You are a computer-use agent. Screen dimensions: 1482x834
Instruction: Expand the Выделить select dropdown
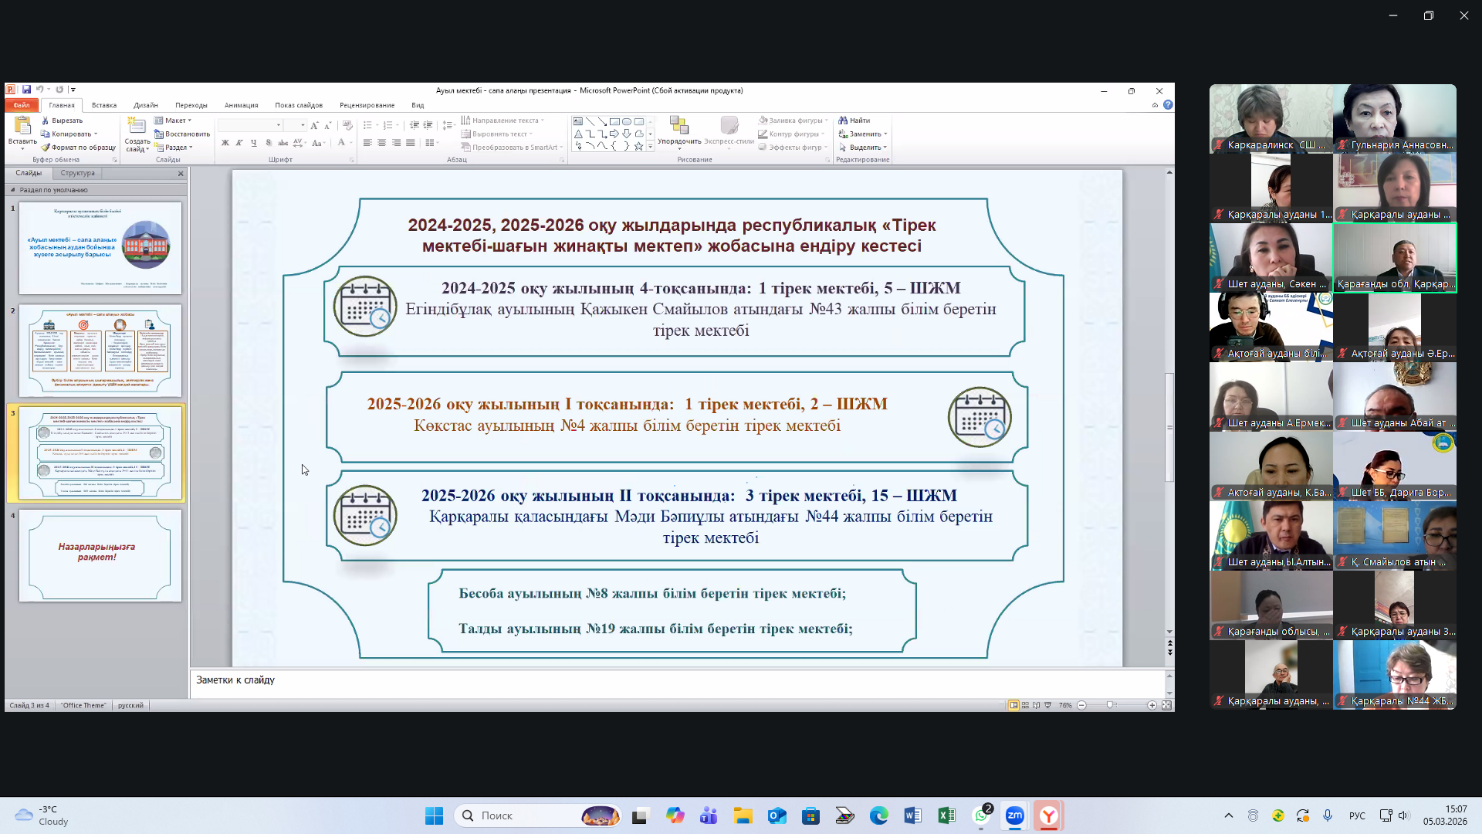pyautogui.click(x=864, y=147)
